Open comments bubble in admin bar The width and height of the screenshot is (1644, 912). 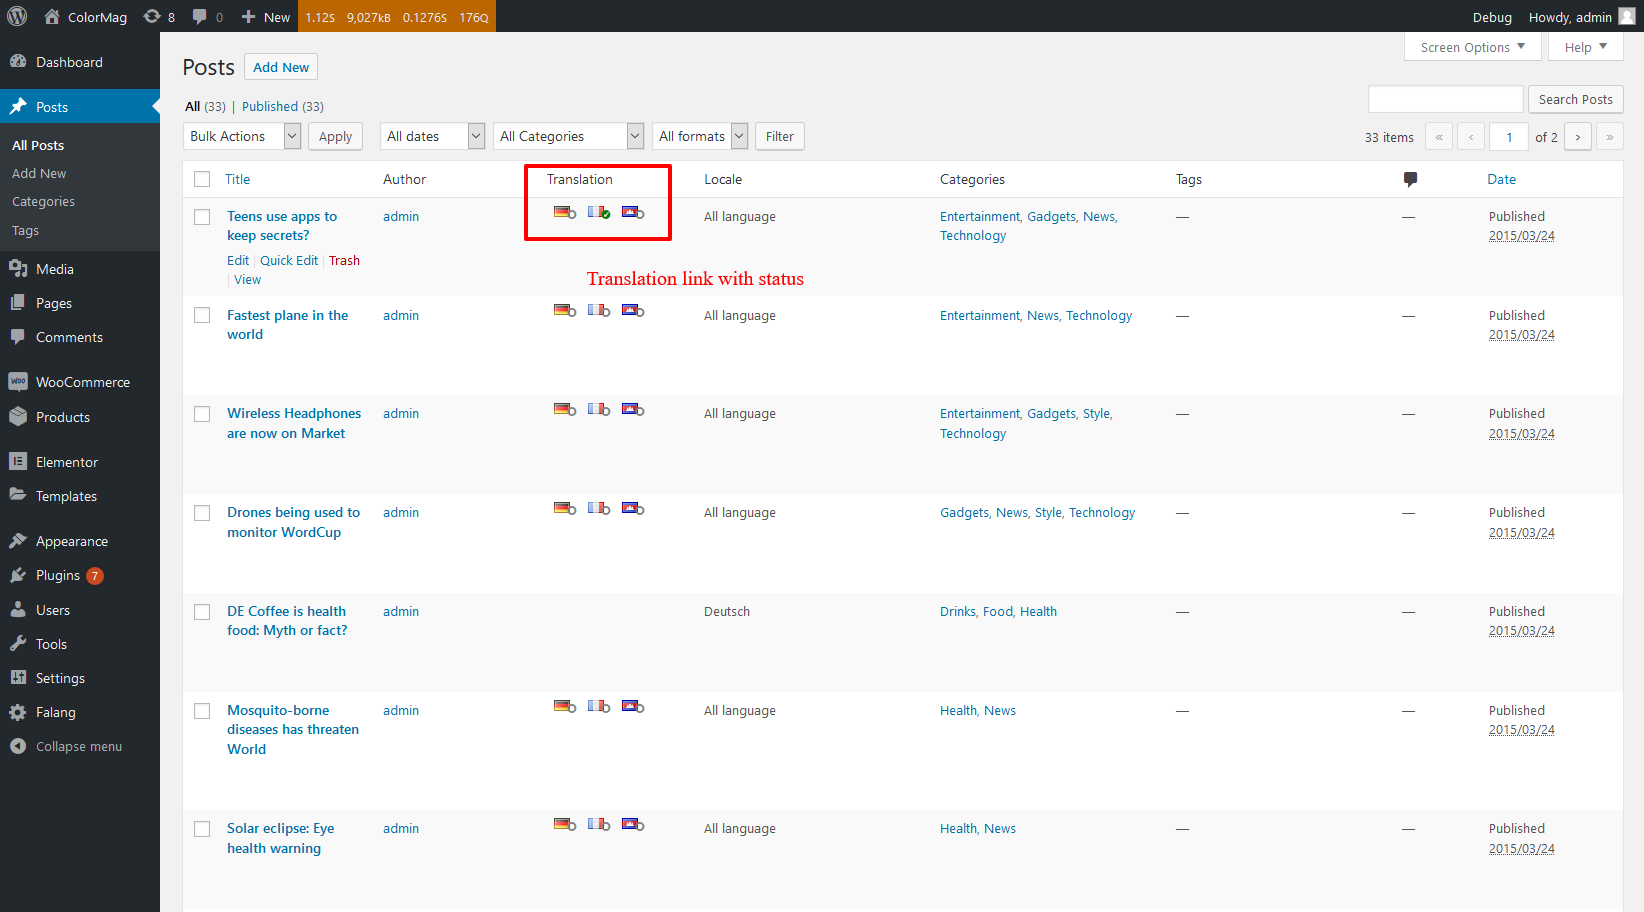(x=208, y=16)
